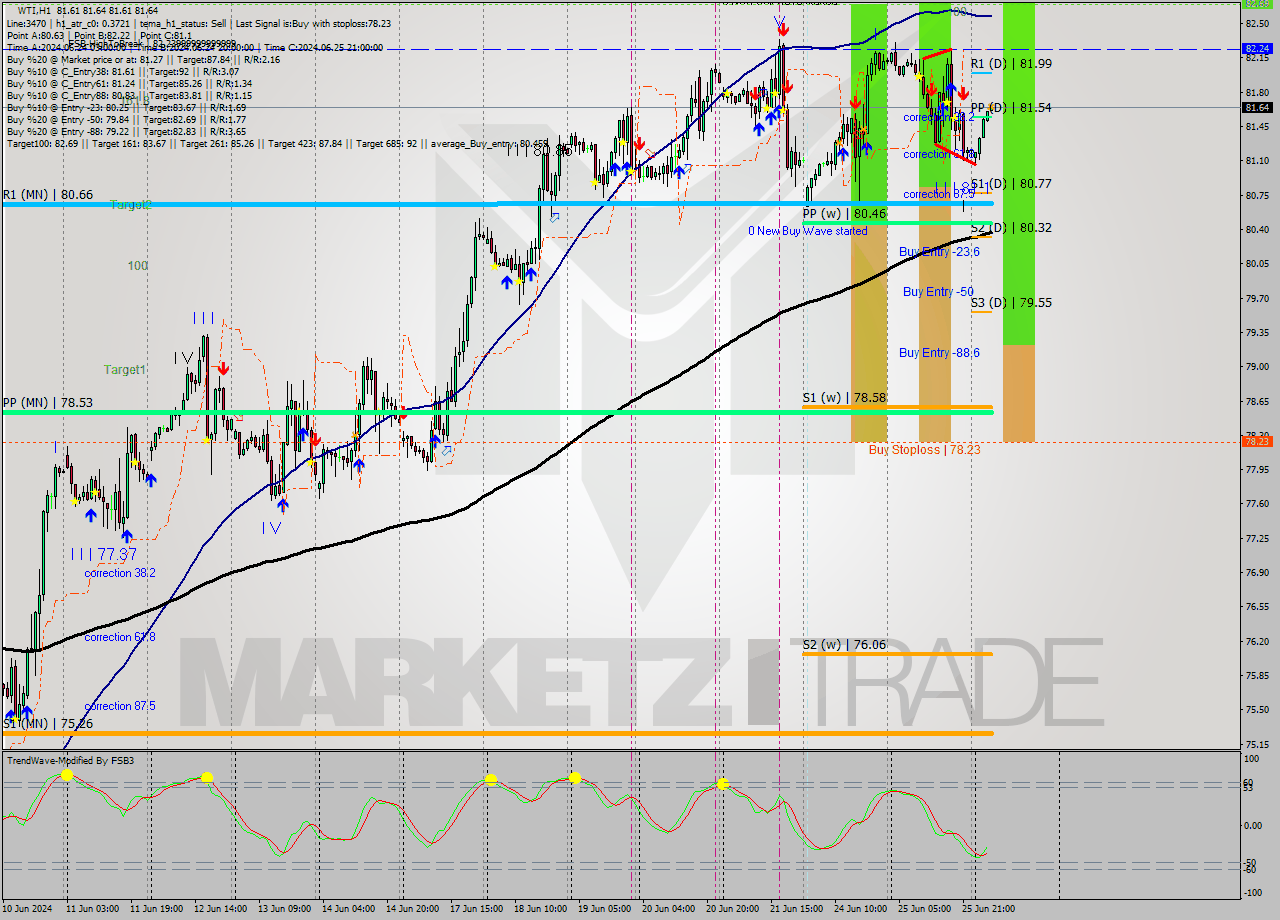
Task: Click the blue 82.24 price tag on axis
Action: [x=1257, y=48]
